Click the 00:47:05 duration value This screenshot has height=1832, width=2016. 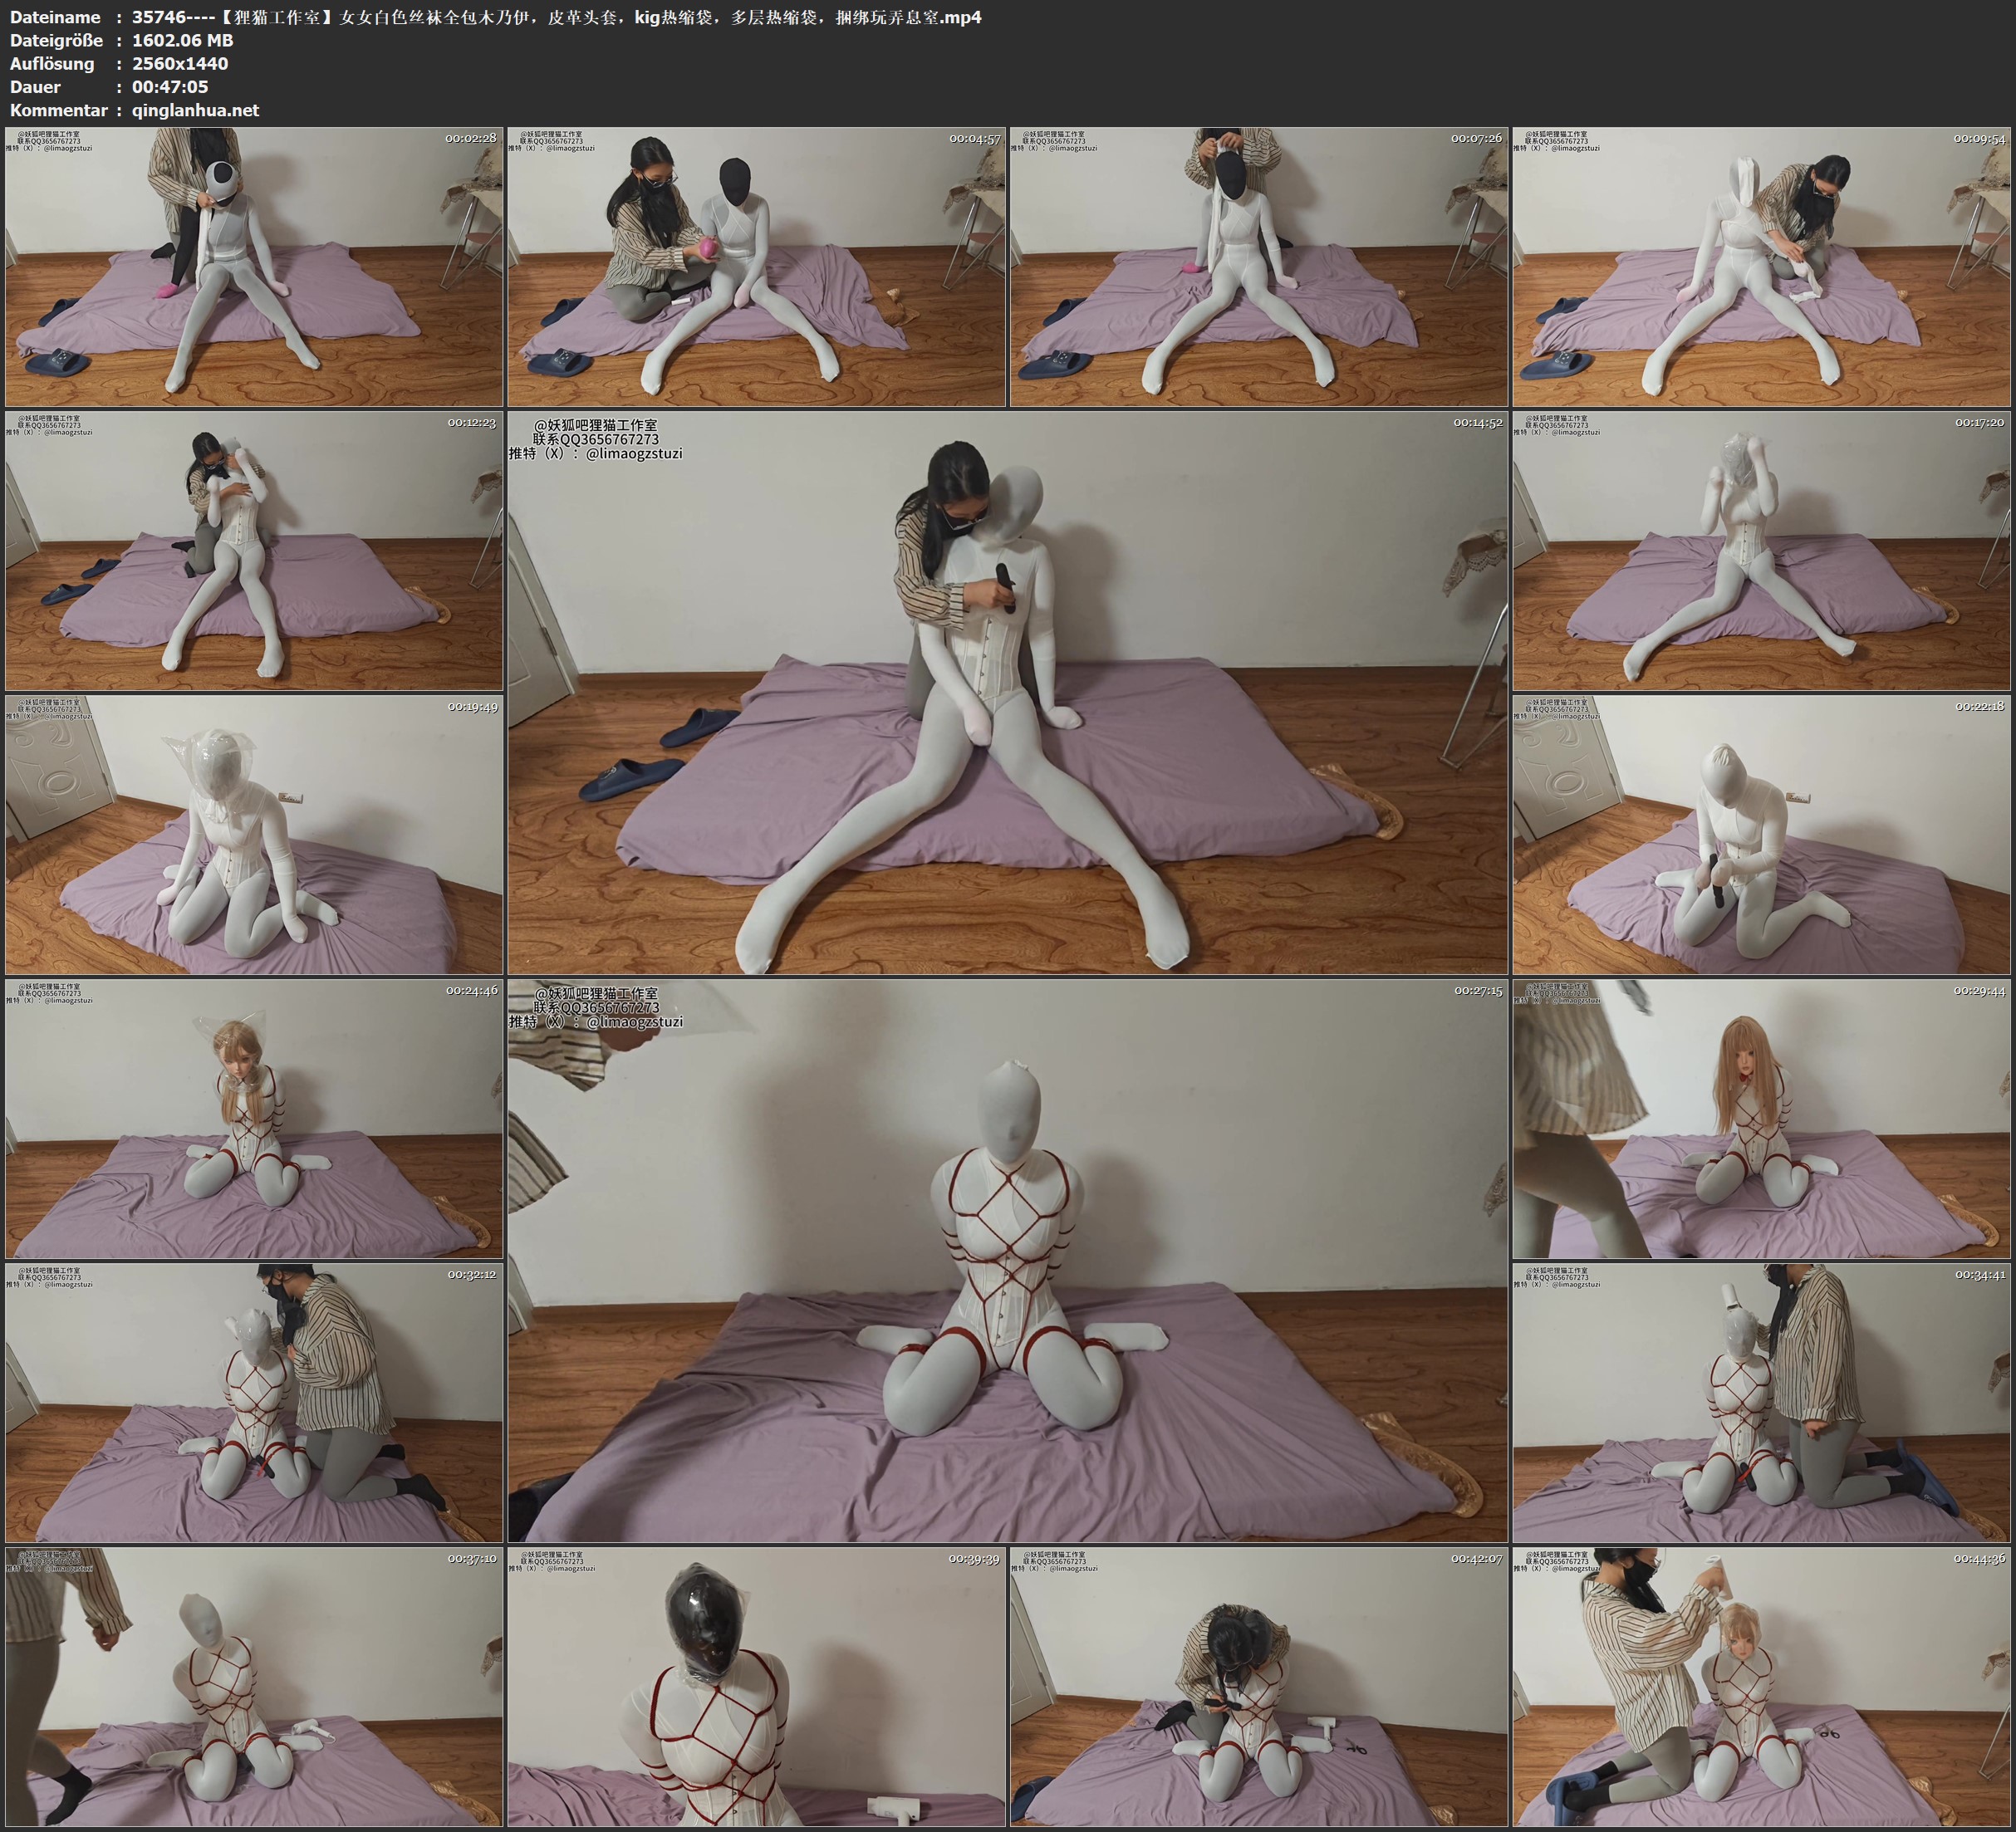click(x=170, y=87)
